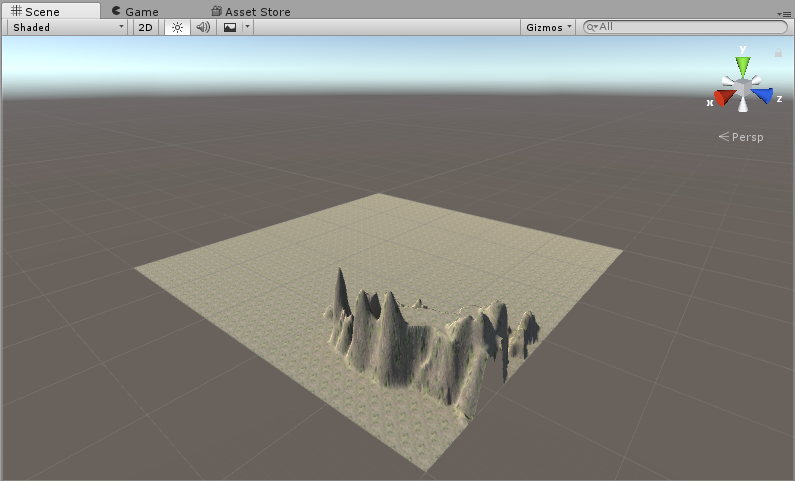Image resolution: width=795 pixels, height=481 pixels.
Task: Click the white bottom cone of gizmo
Action: pyautogui.click(x=743, y=106)
